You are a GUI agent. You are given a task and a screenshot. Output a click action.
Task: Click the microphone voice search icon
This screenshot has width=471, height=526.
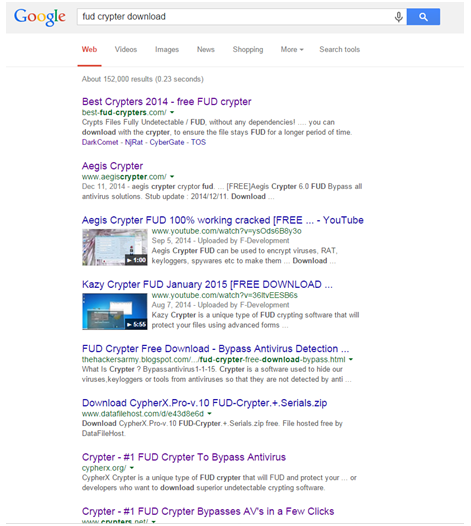point(398,17)
